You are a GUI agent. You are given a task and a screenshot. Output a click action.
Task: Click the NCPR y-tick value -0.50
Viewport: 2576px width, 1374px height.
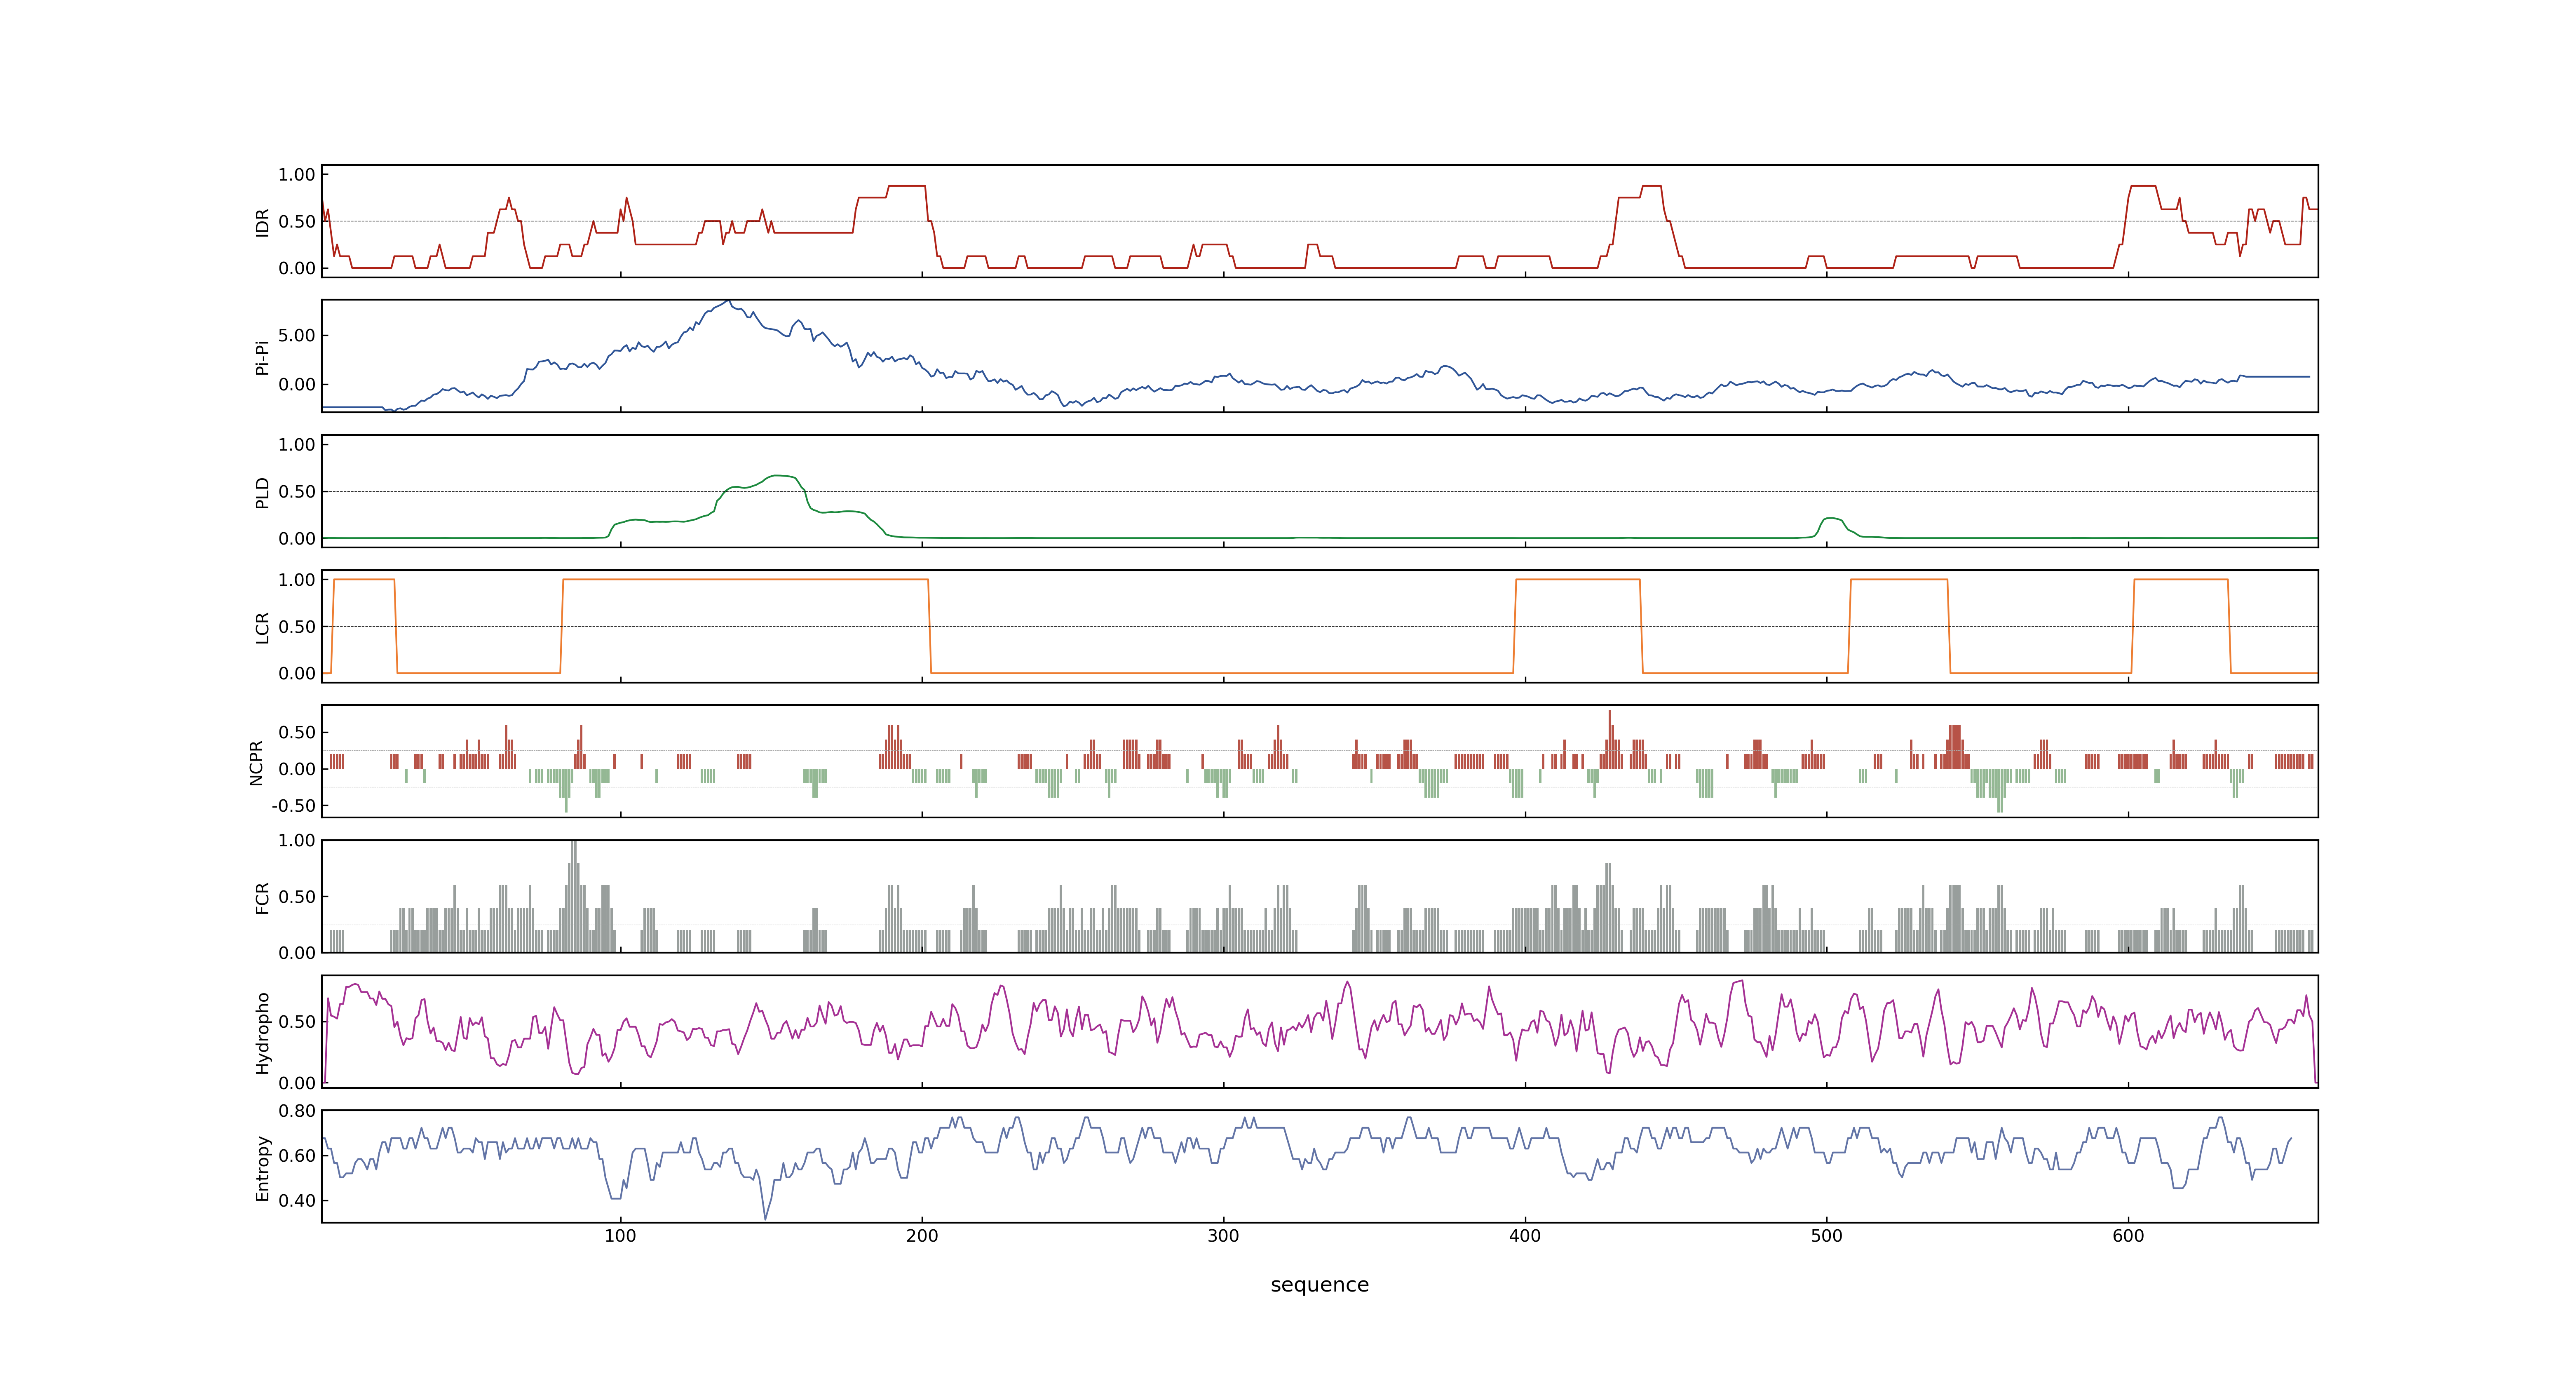coord(293,806)
